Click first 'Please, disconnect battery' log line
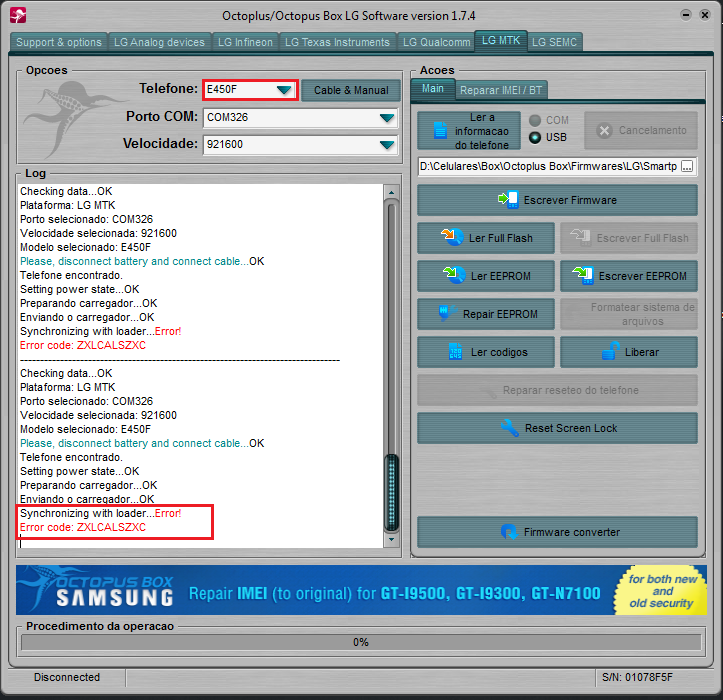 pyautogui.click(x=142, y=261)
